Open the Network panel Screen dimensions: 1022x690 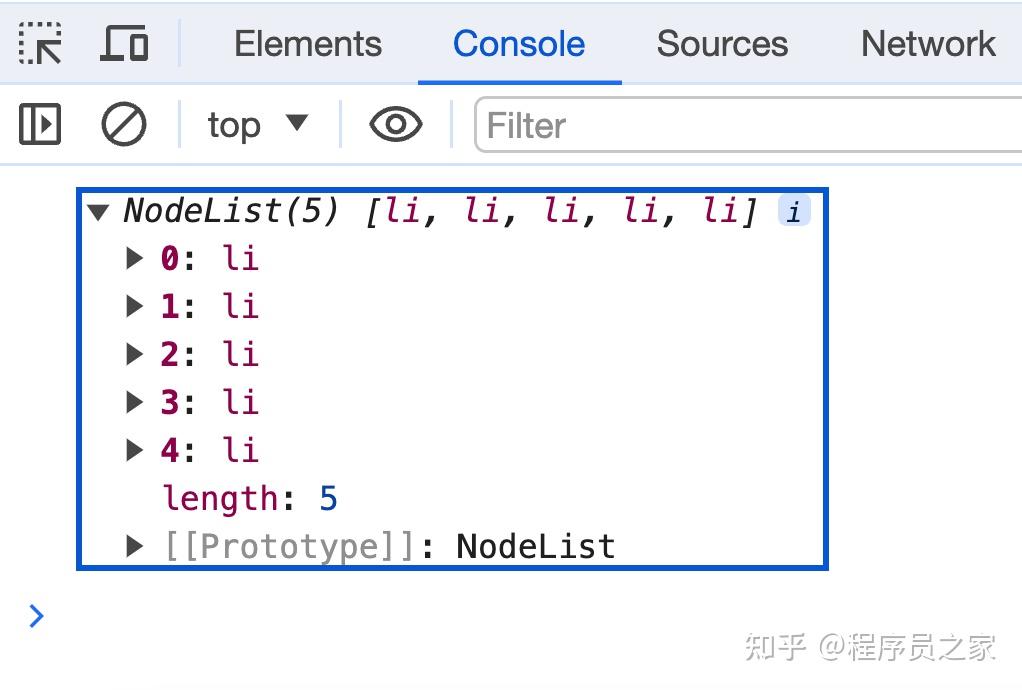(927, 43)
